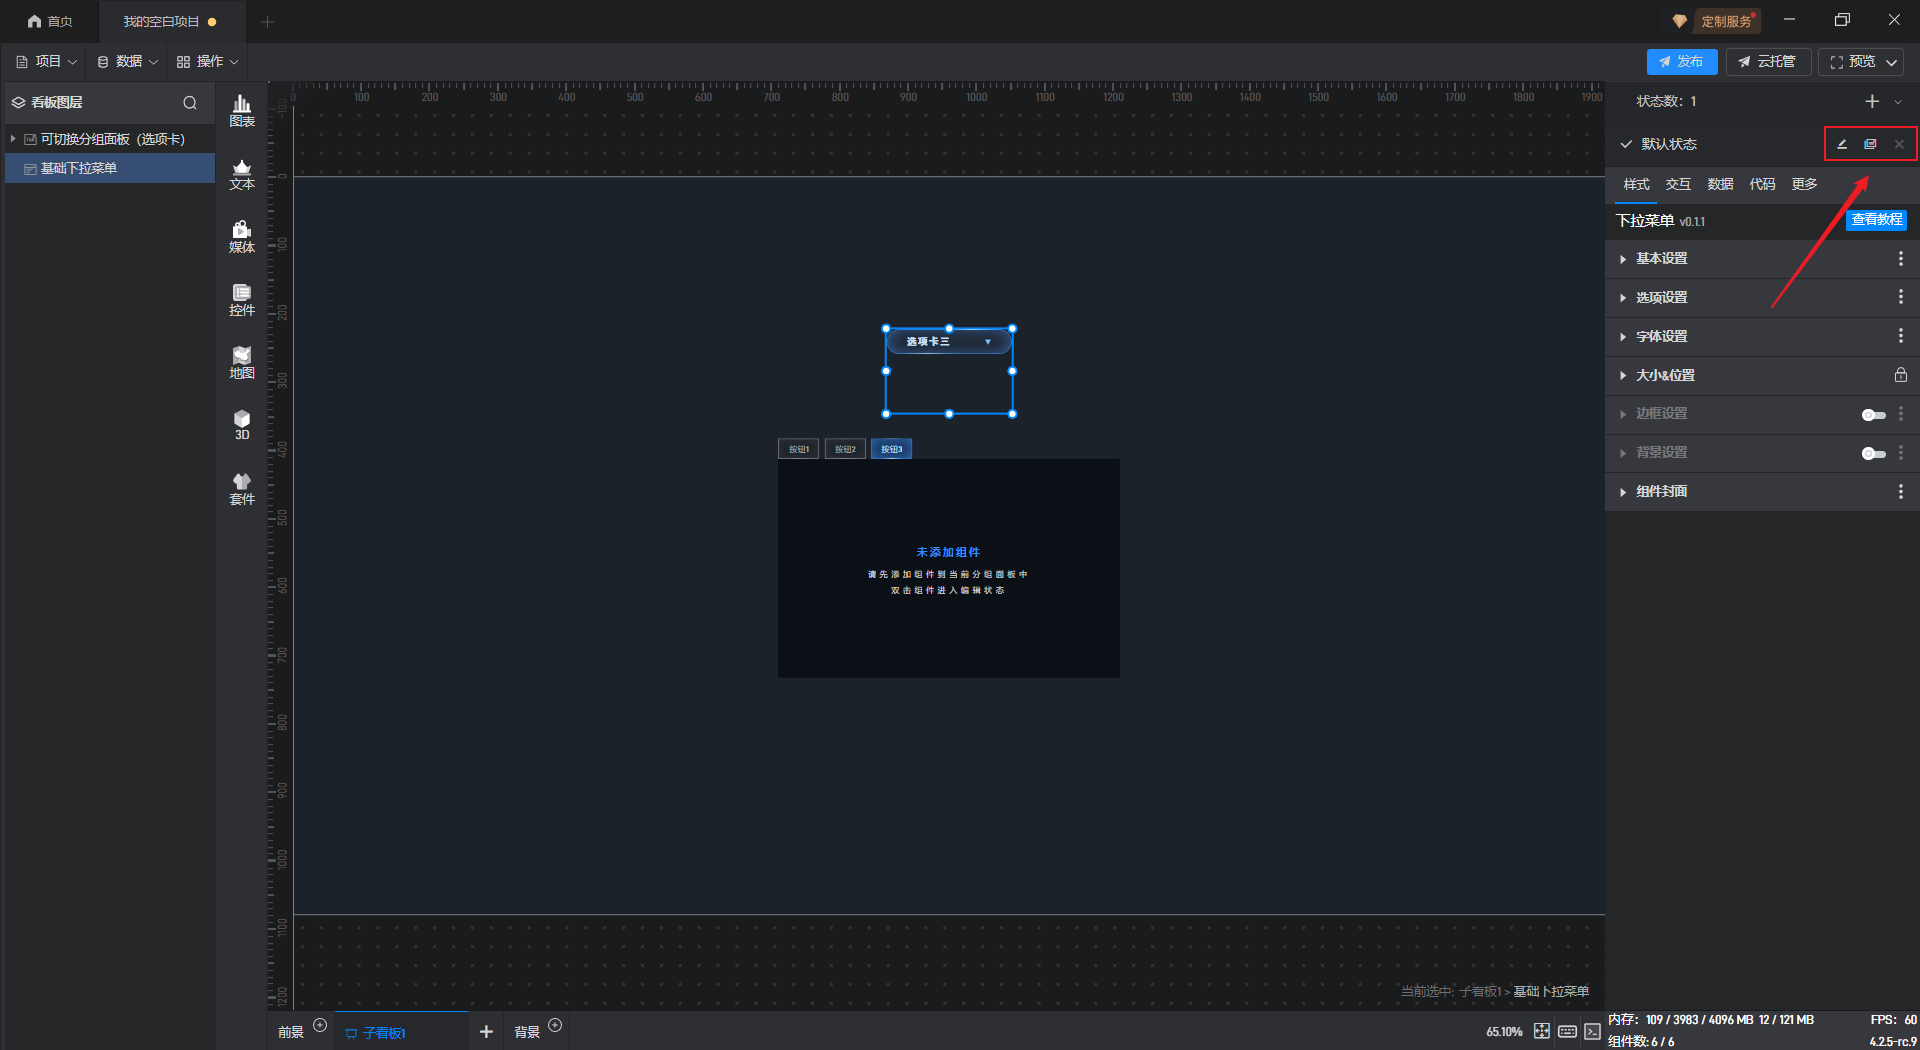Open the 文本 text components panel
The height and width of the screenshot is (1050, 1920).
pyautogui.click(x=242, y=174)
